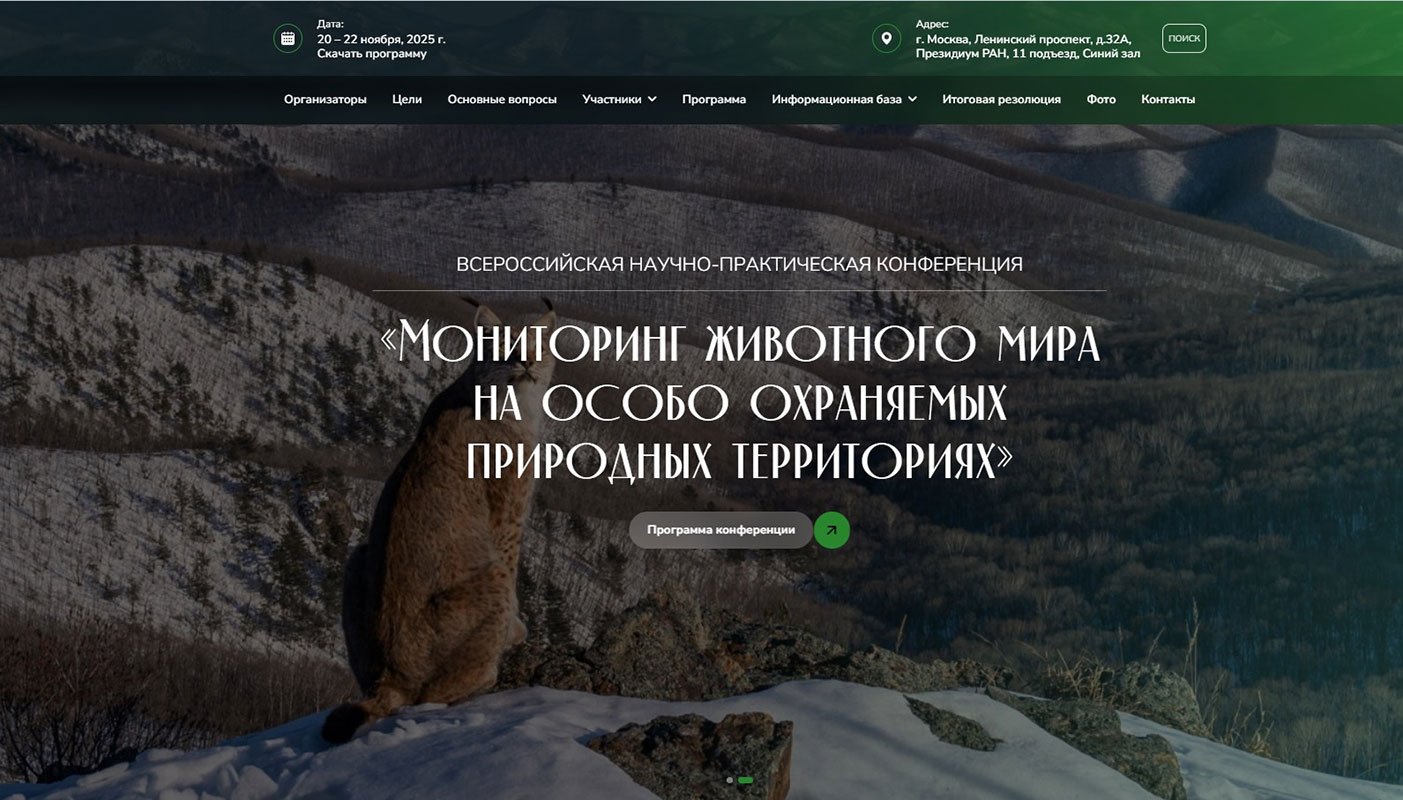Expand the Информационная база dropdown chevron
Screen dimensions: 1403x800
coord(912,99)
